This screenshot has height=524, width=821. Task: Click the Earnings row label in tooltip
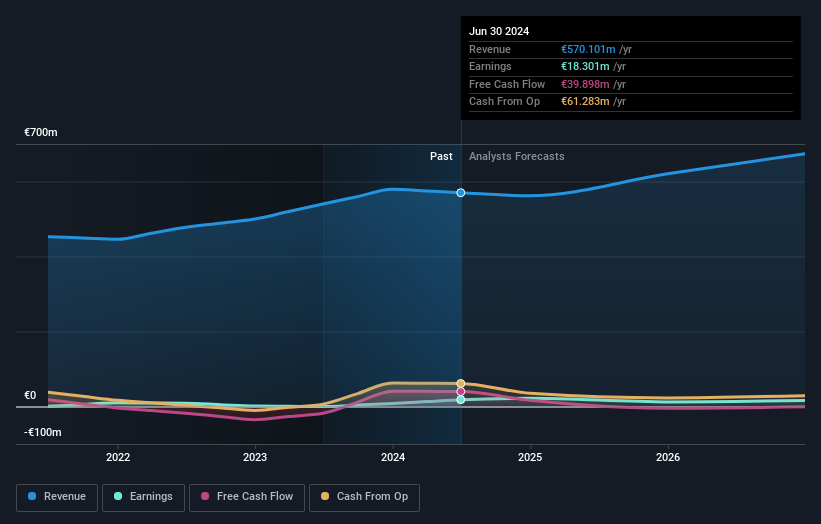[490, 66]
